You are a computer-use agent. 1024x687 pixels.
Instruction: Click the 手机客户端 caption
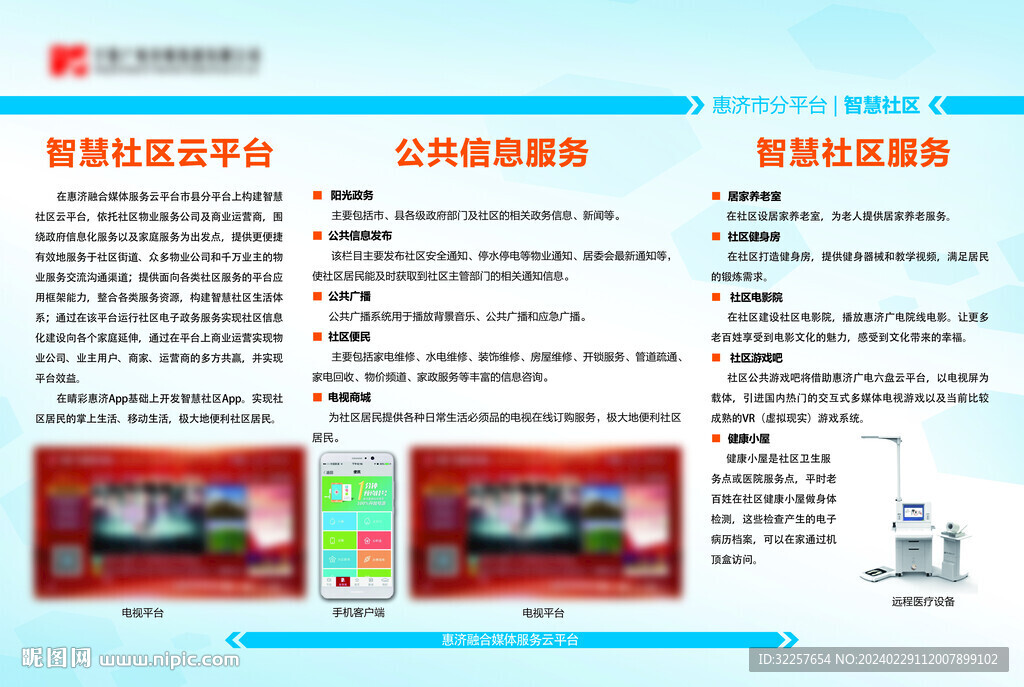coord(359,613)
